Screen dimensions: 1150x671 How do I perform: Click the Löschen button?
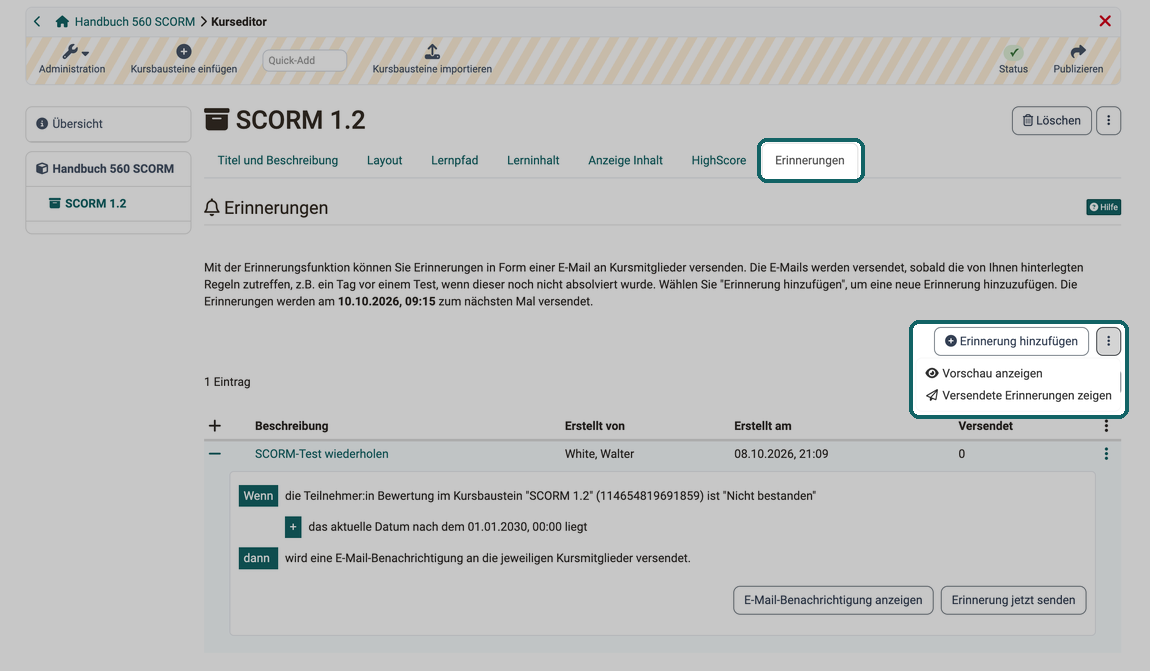coord(1051,120)
